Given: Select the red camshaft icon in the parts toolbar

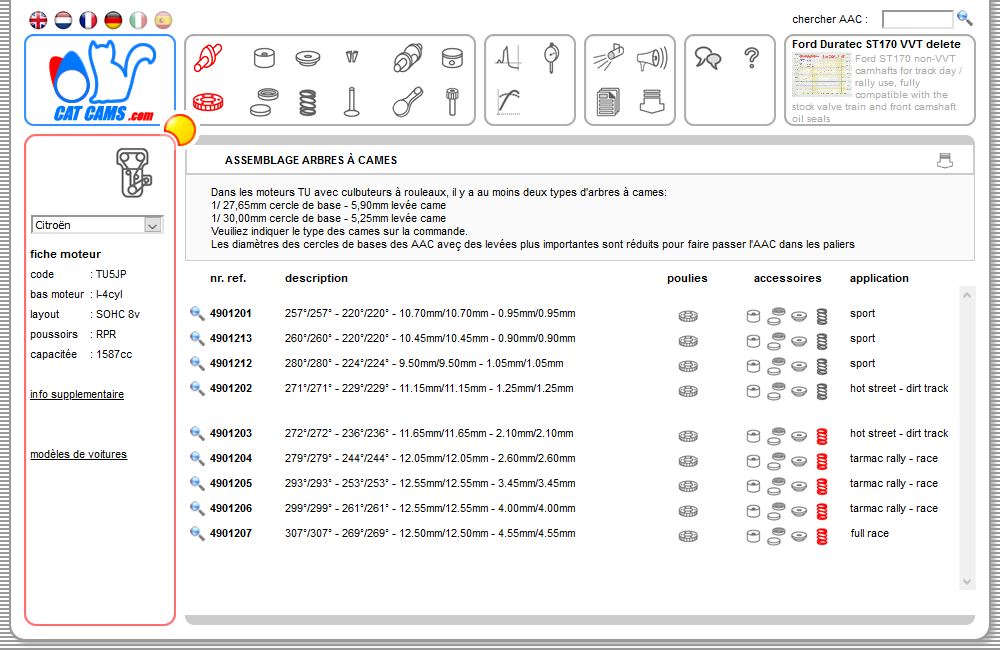Looking at the screenshot, I should (208, 59).
